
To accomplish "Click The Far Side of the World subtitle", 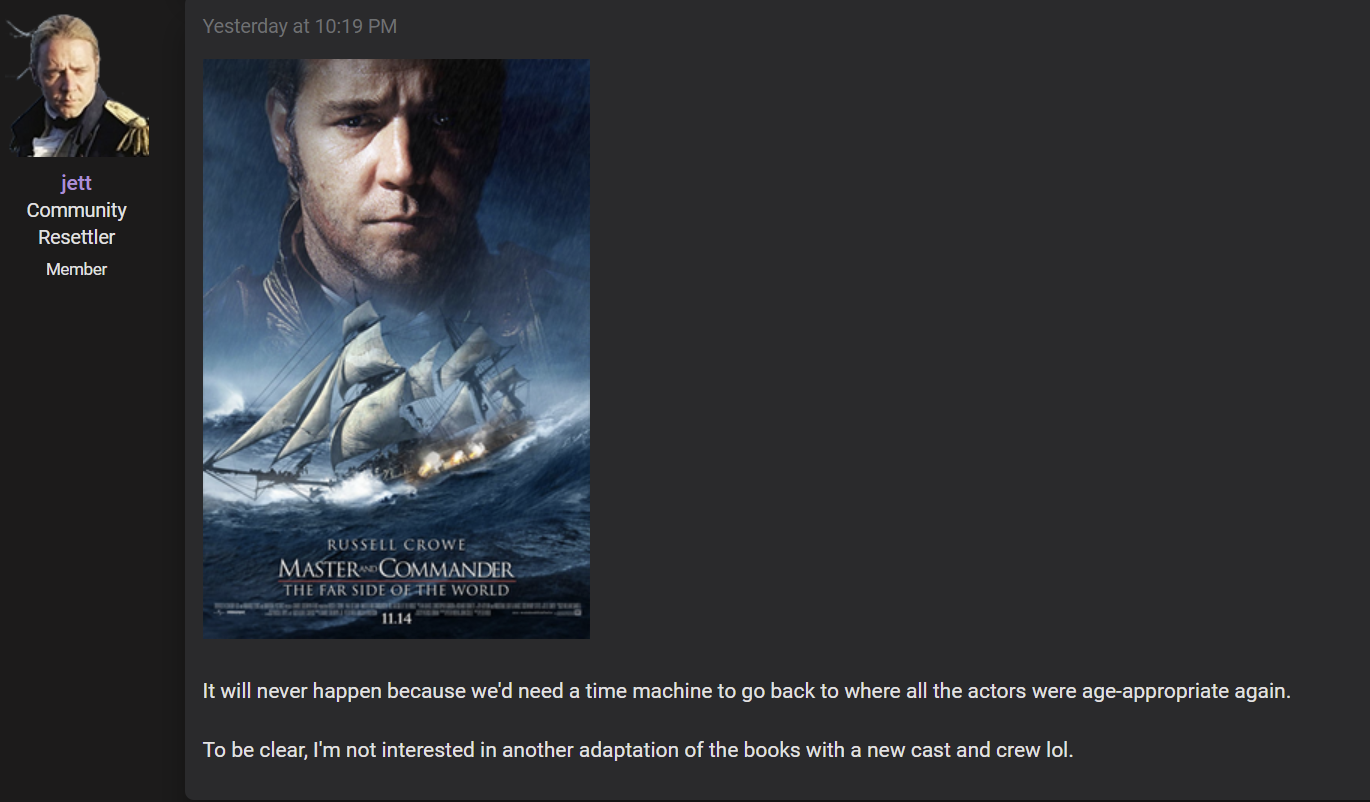I will [x=396, y=590].
